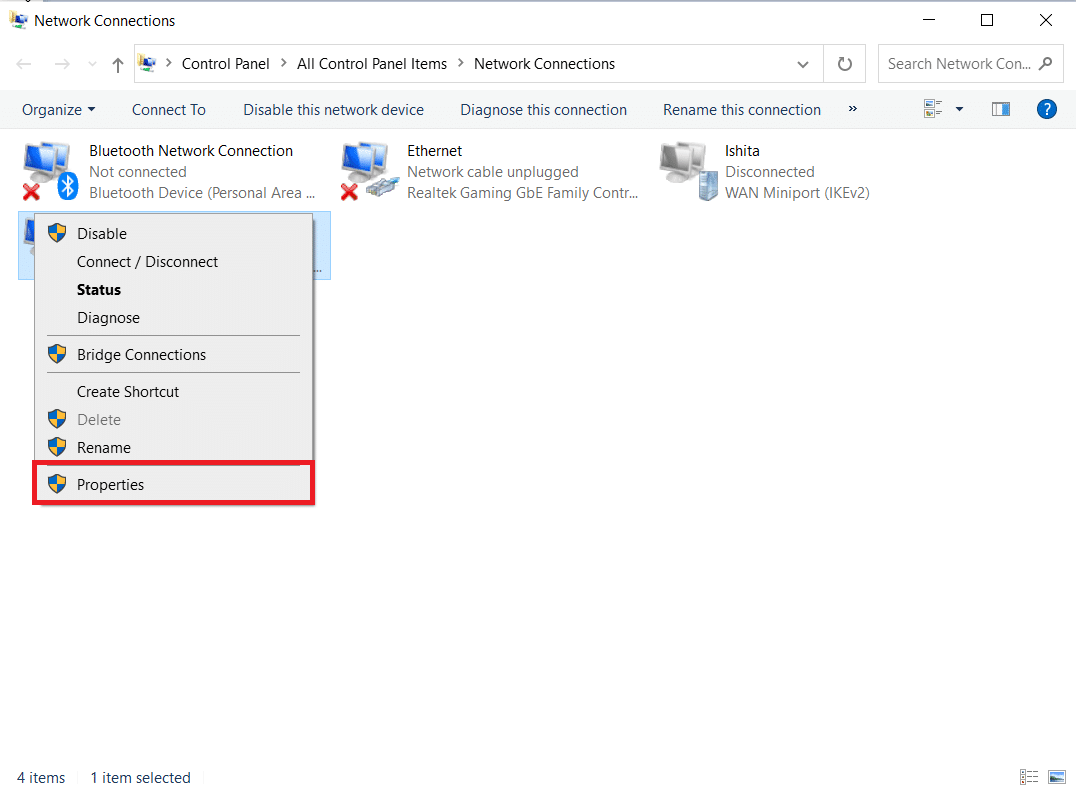Open the Organize dropdown menu
The image size is (1076, 791).
point(58,110)
